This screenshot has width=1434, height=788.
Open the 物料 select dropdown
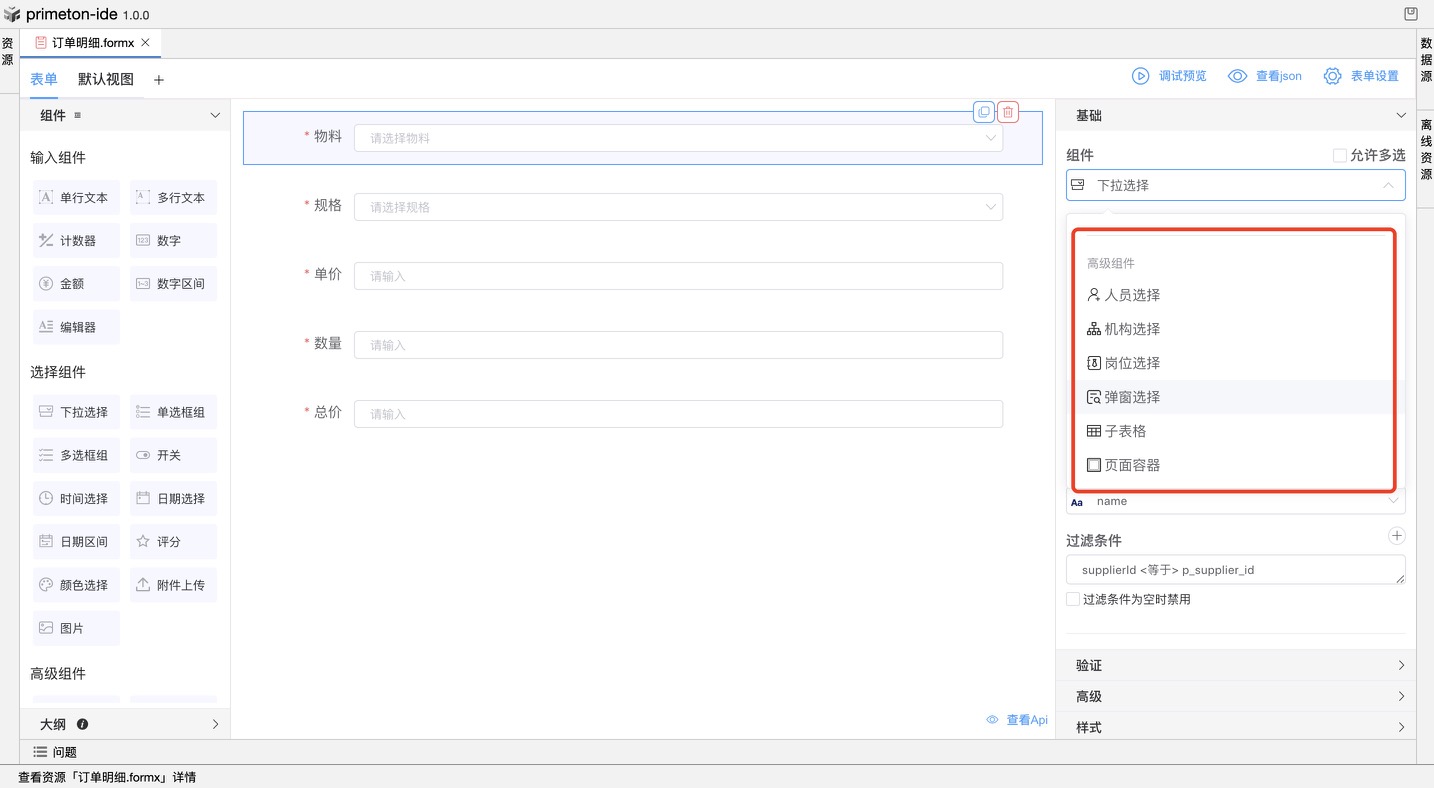pyautogui.click(x=678, y=138)
